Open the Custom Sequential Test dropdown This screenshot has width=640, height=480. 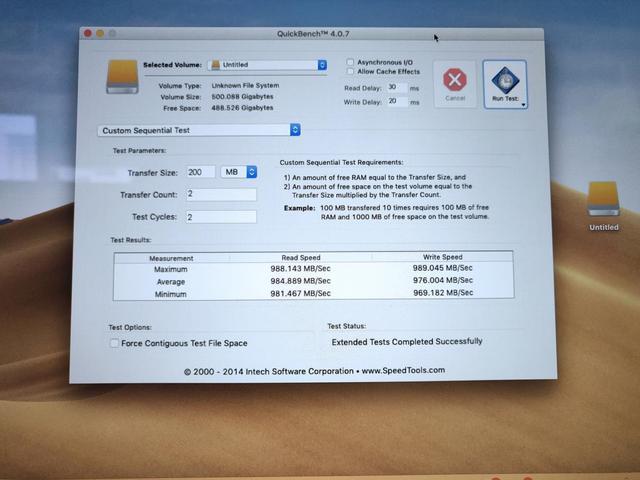[199, 130]
